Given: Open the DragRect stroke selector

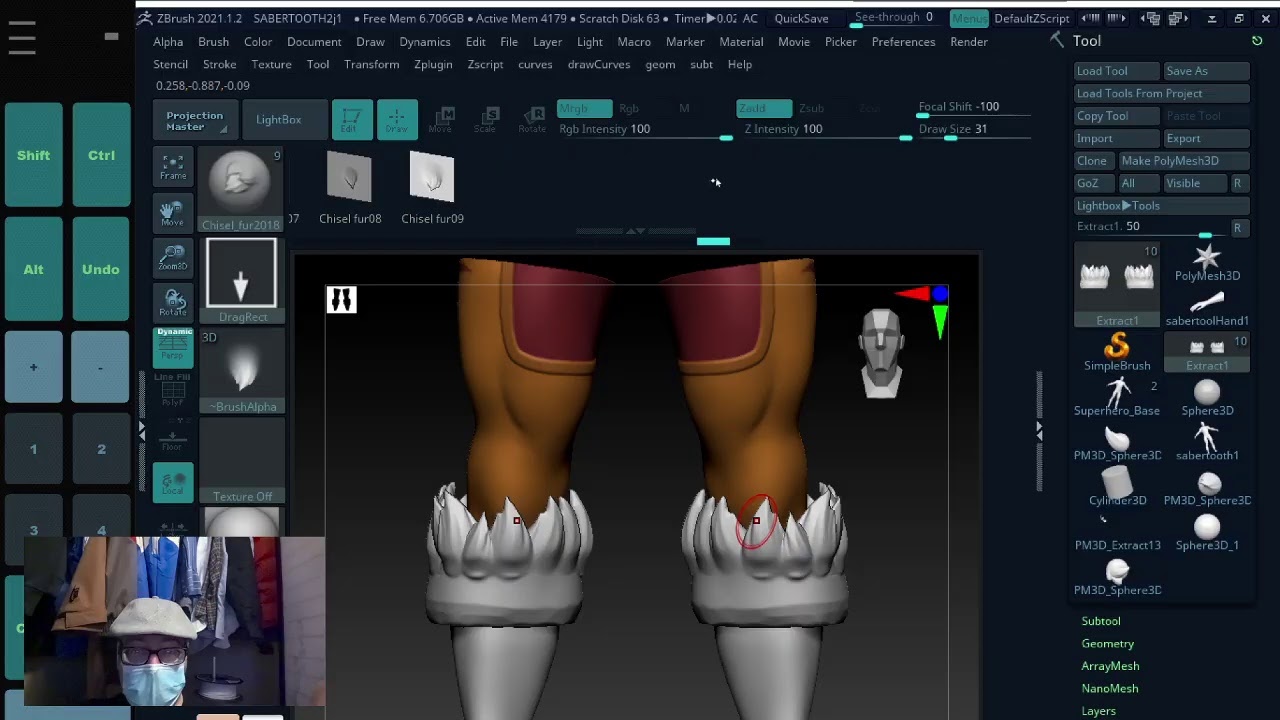Looking at the screenshot, I should (241, 281).
